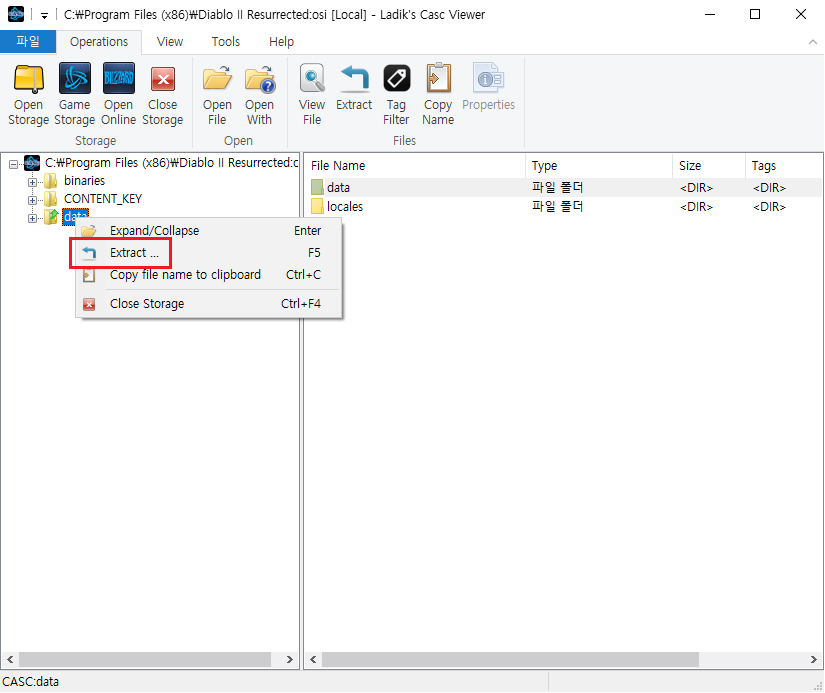Image resolution: width=825 pixels, height=693 pixels.
Task: Select the data row in file list
Action: pos(563,187)
